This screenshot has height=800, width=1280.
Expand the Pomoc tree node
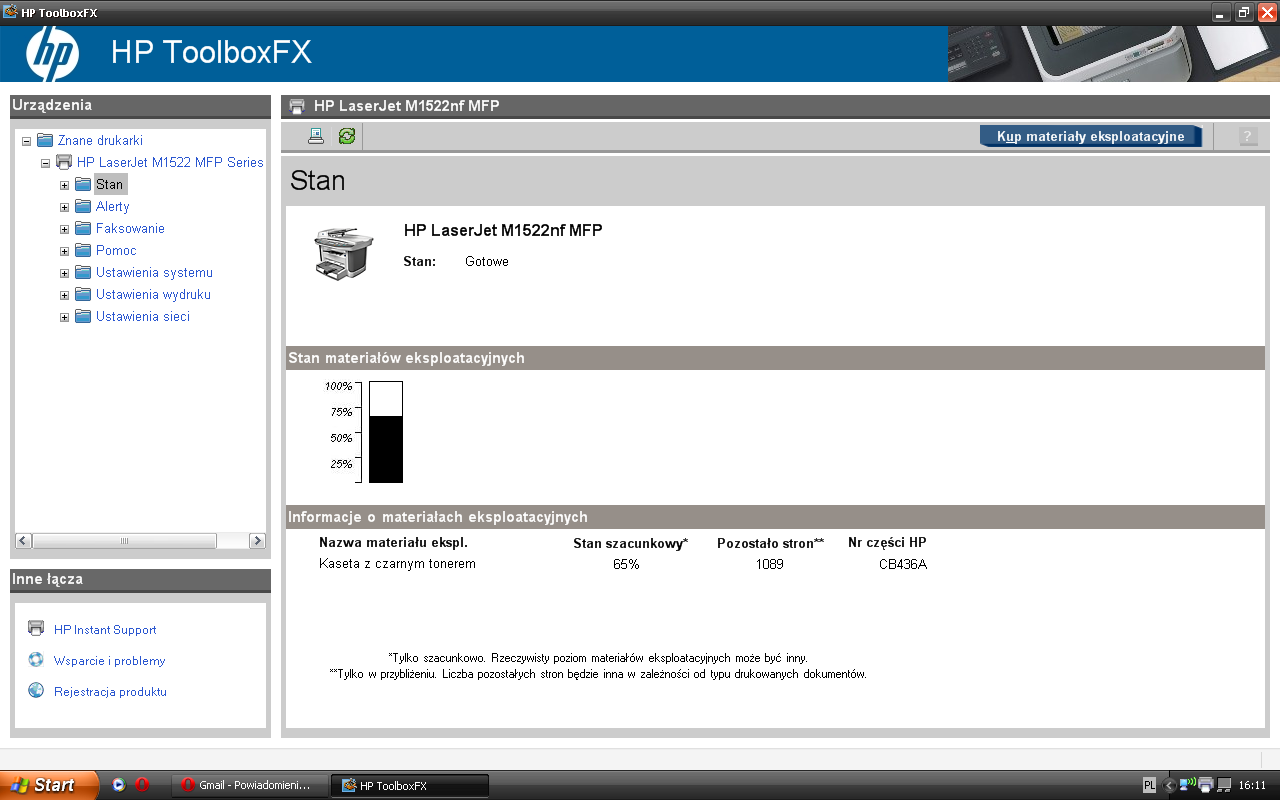(64, 251)
